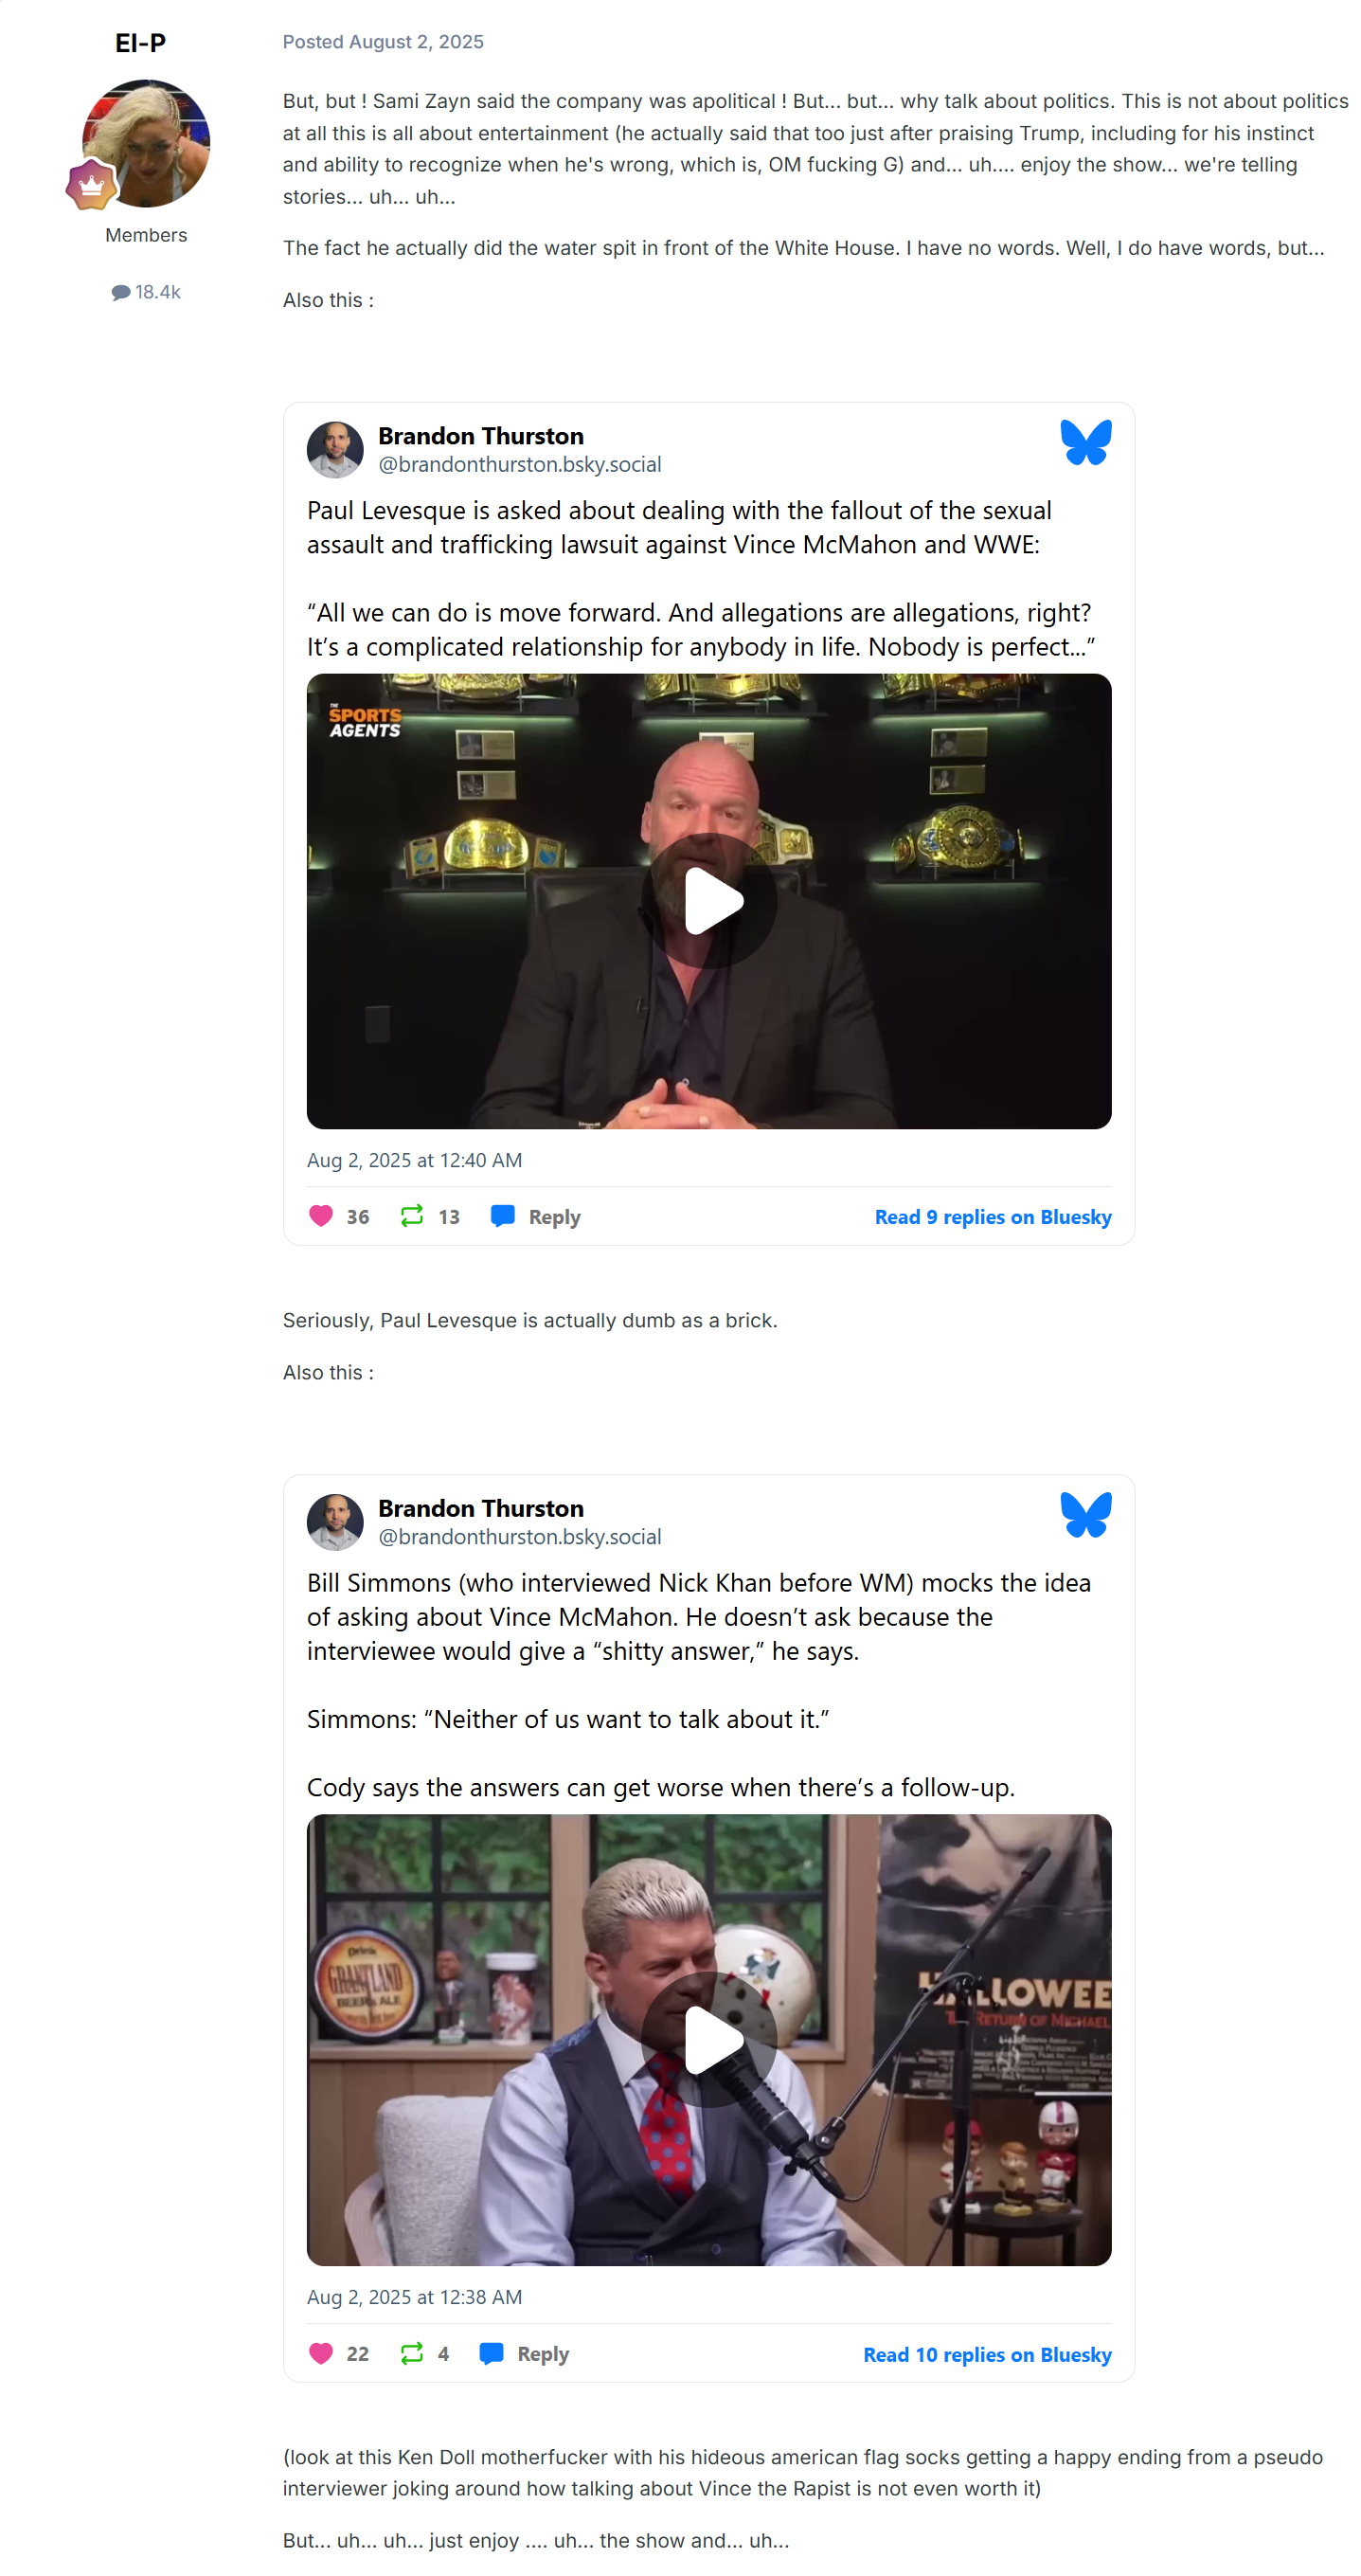The width and height of the screenshot is (1361, 2576).
Task: Open Brandon Thurston's name in first embed
Action: 481,436
